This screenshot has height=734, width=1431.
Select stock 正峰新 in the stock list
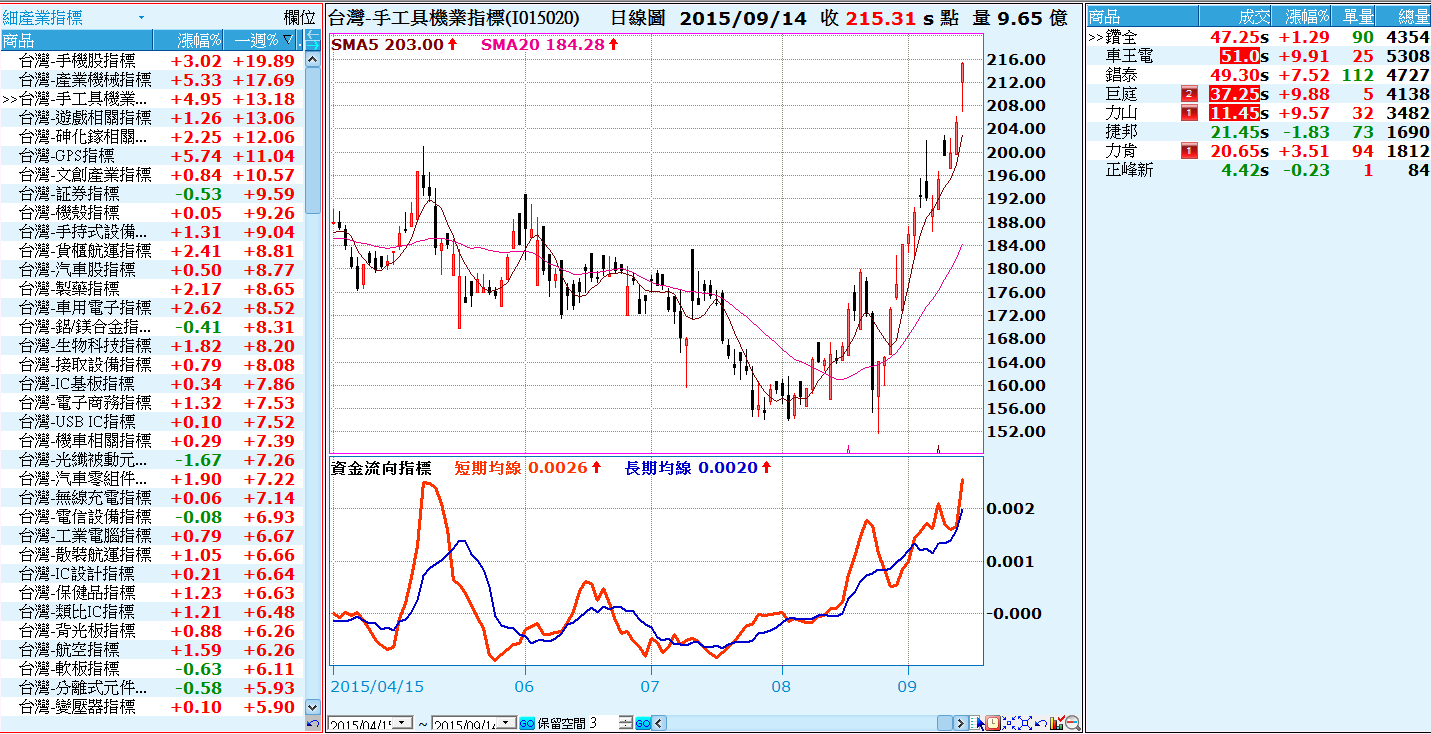pos(1258,170)
